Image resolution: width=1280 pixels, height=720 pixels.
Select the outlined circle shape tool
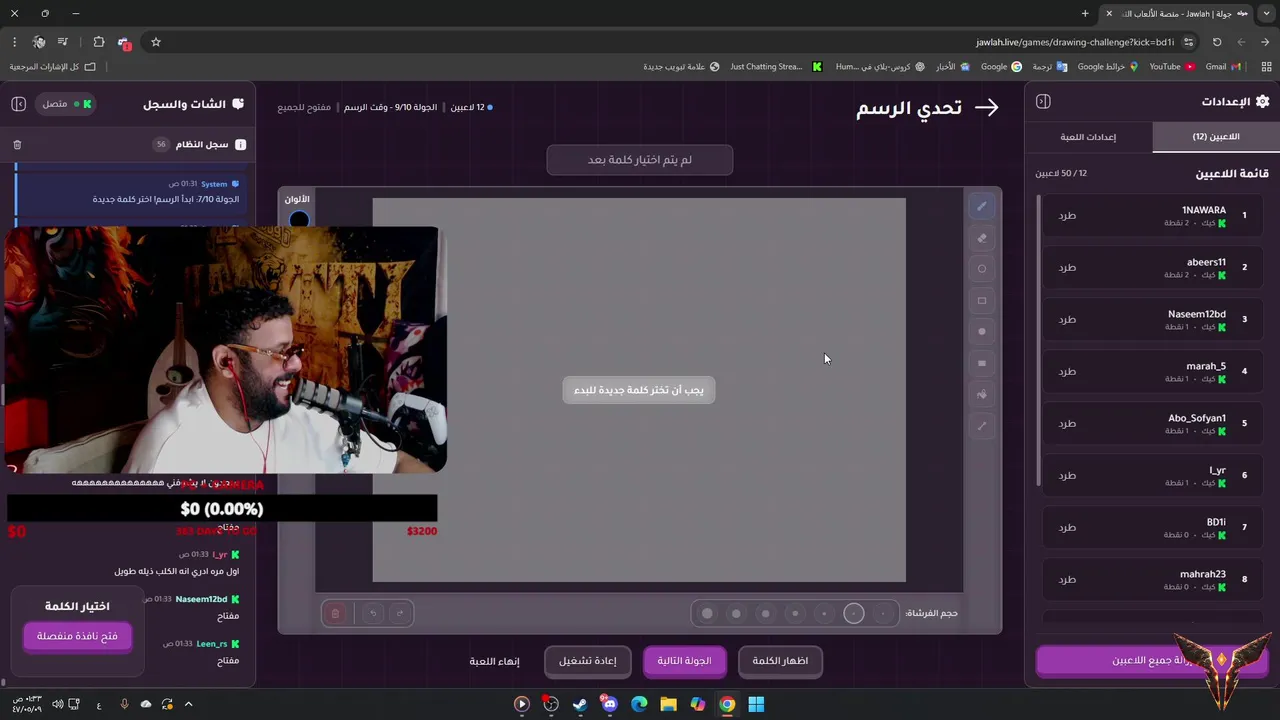981,269
